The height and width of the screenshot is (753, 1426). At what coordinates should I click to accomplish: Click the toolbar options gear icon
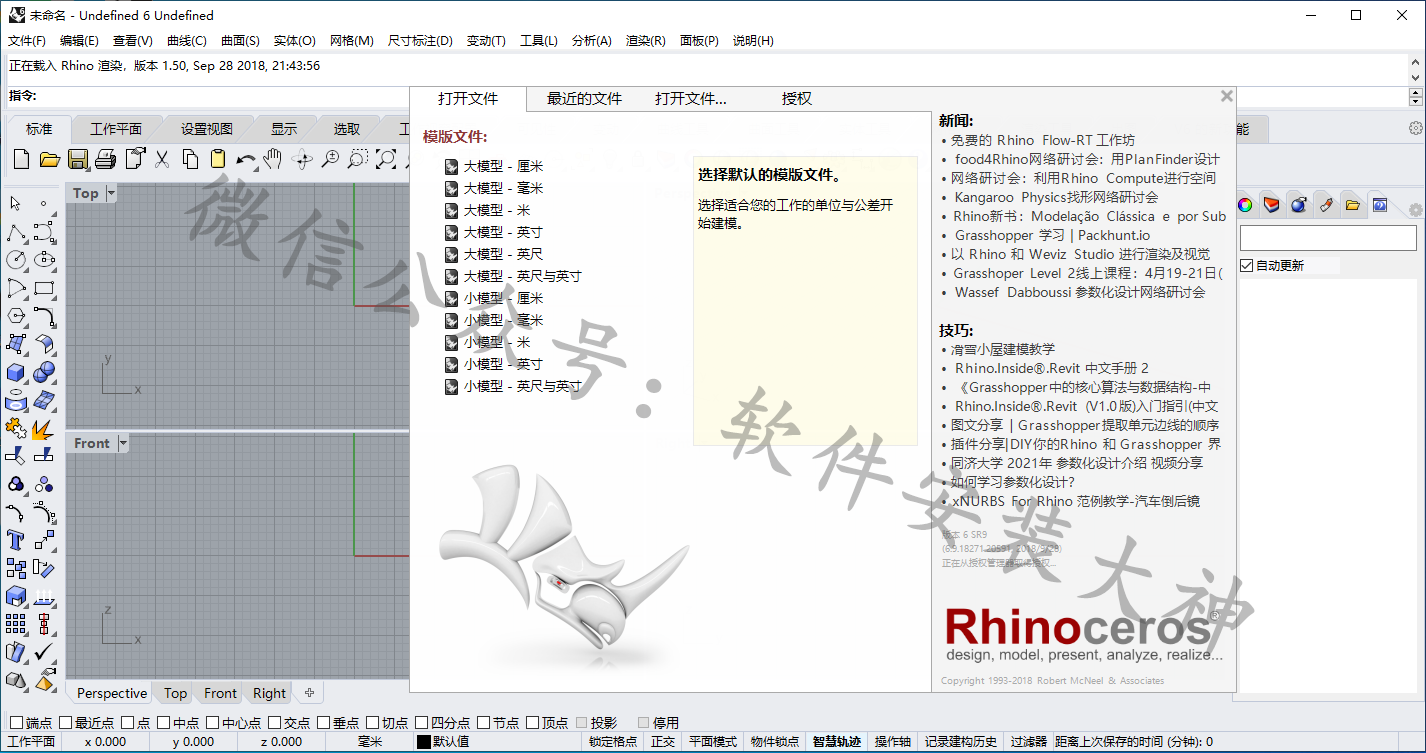(x=1415, y=129)
